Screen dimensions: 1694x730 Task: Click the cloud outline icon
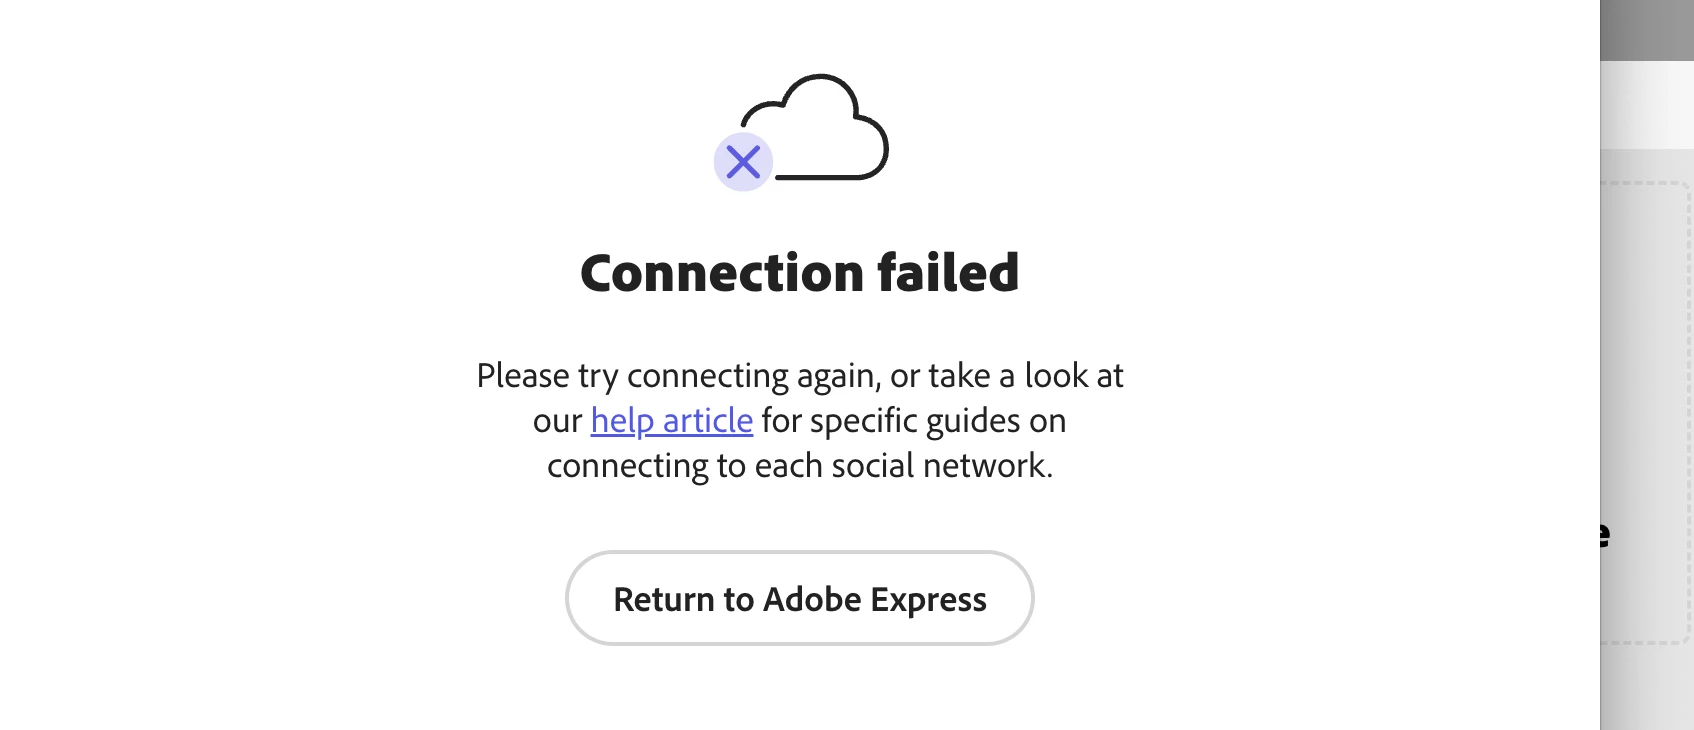tap(815, 127)
